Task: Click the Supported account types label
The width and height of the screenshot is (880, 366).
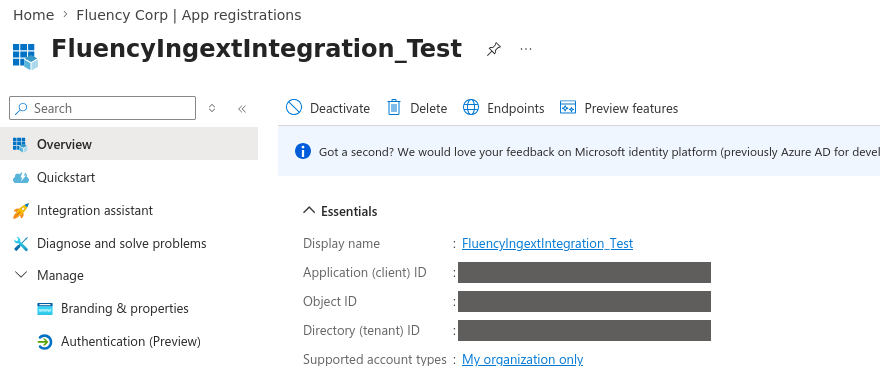Action: click(x=375, y=359)
